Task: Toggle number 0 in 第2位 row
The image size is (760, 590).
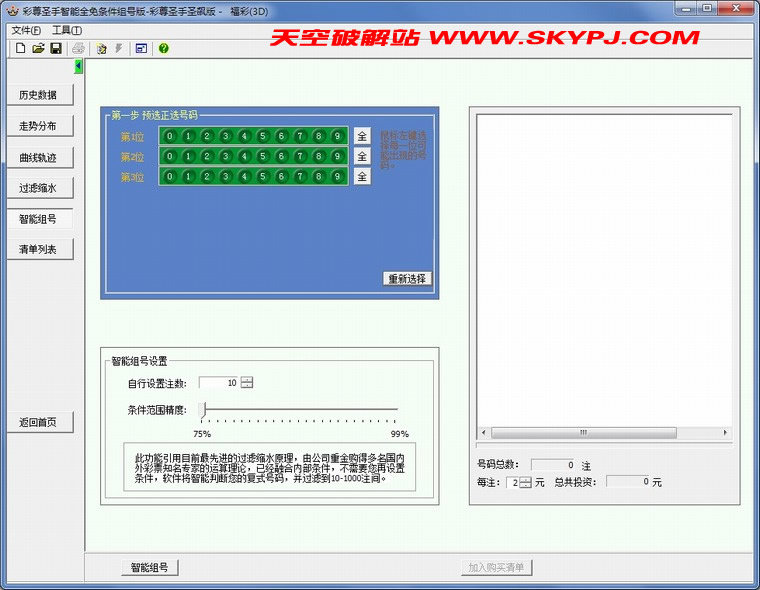Action: coord(170,156)
